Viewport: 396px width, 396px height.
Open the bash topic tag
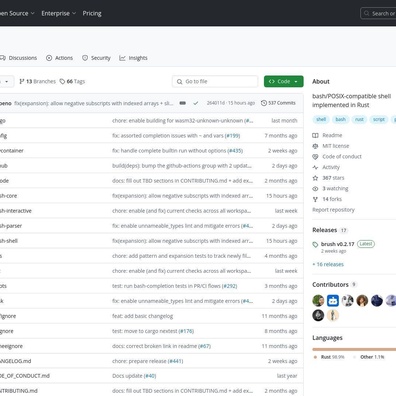(340, 119)
